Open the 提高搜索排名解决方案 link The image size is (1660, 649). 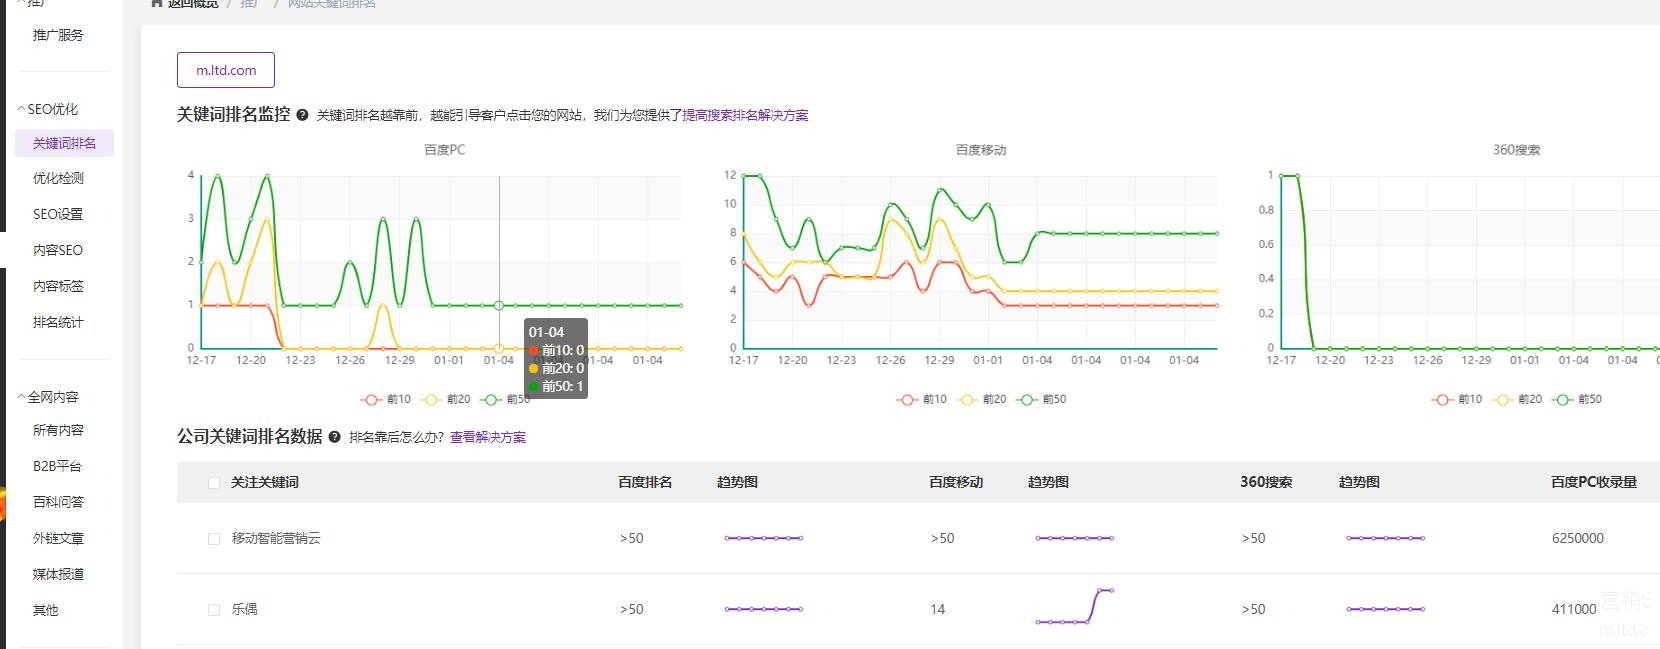coord(745,115)
